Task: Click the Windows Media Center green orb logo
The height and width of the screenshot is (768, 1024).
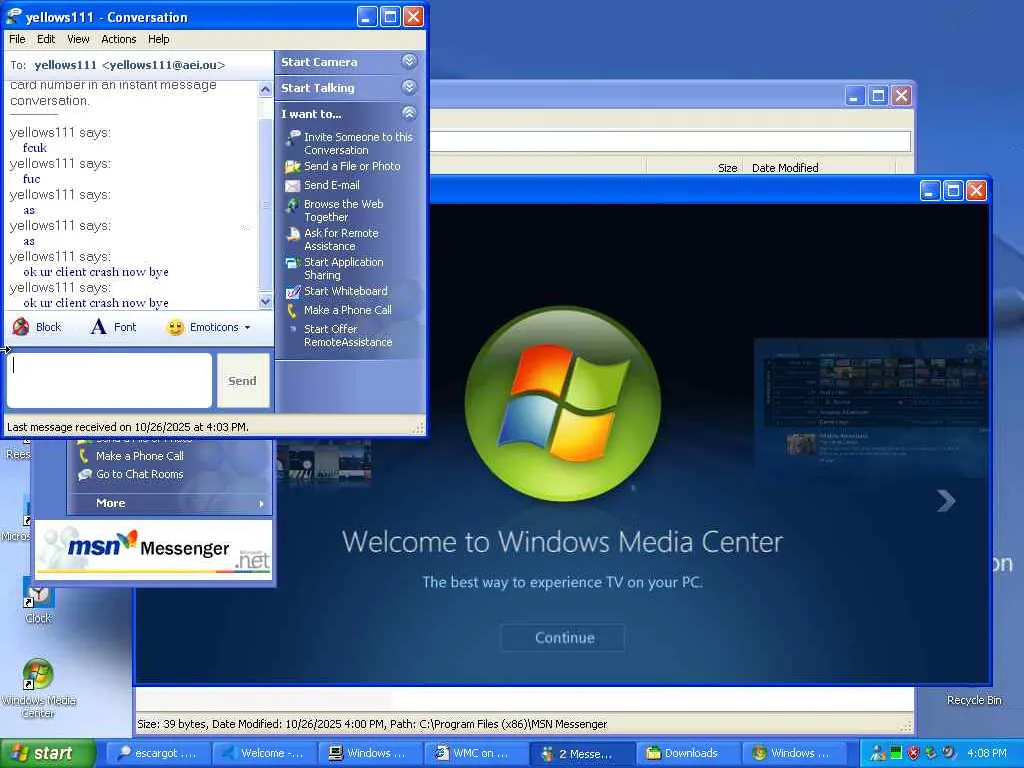Action: click(563, 404)
